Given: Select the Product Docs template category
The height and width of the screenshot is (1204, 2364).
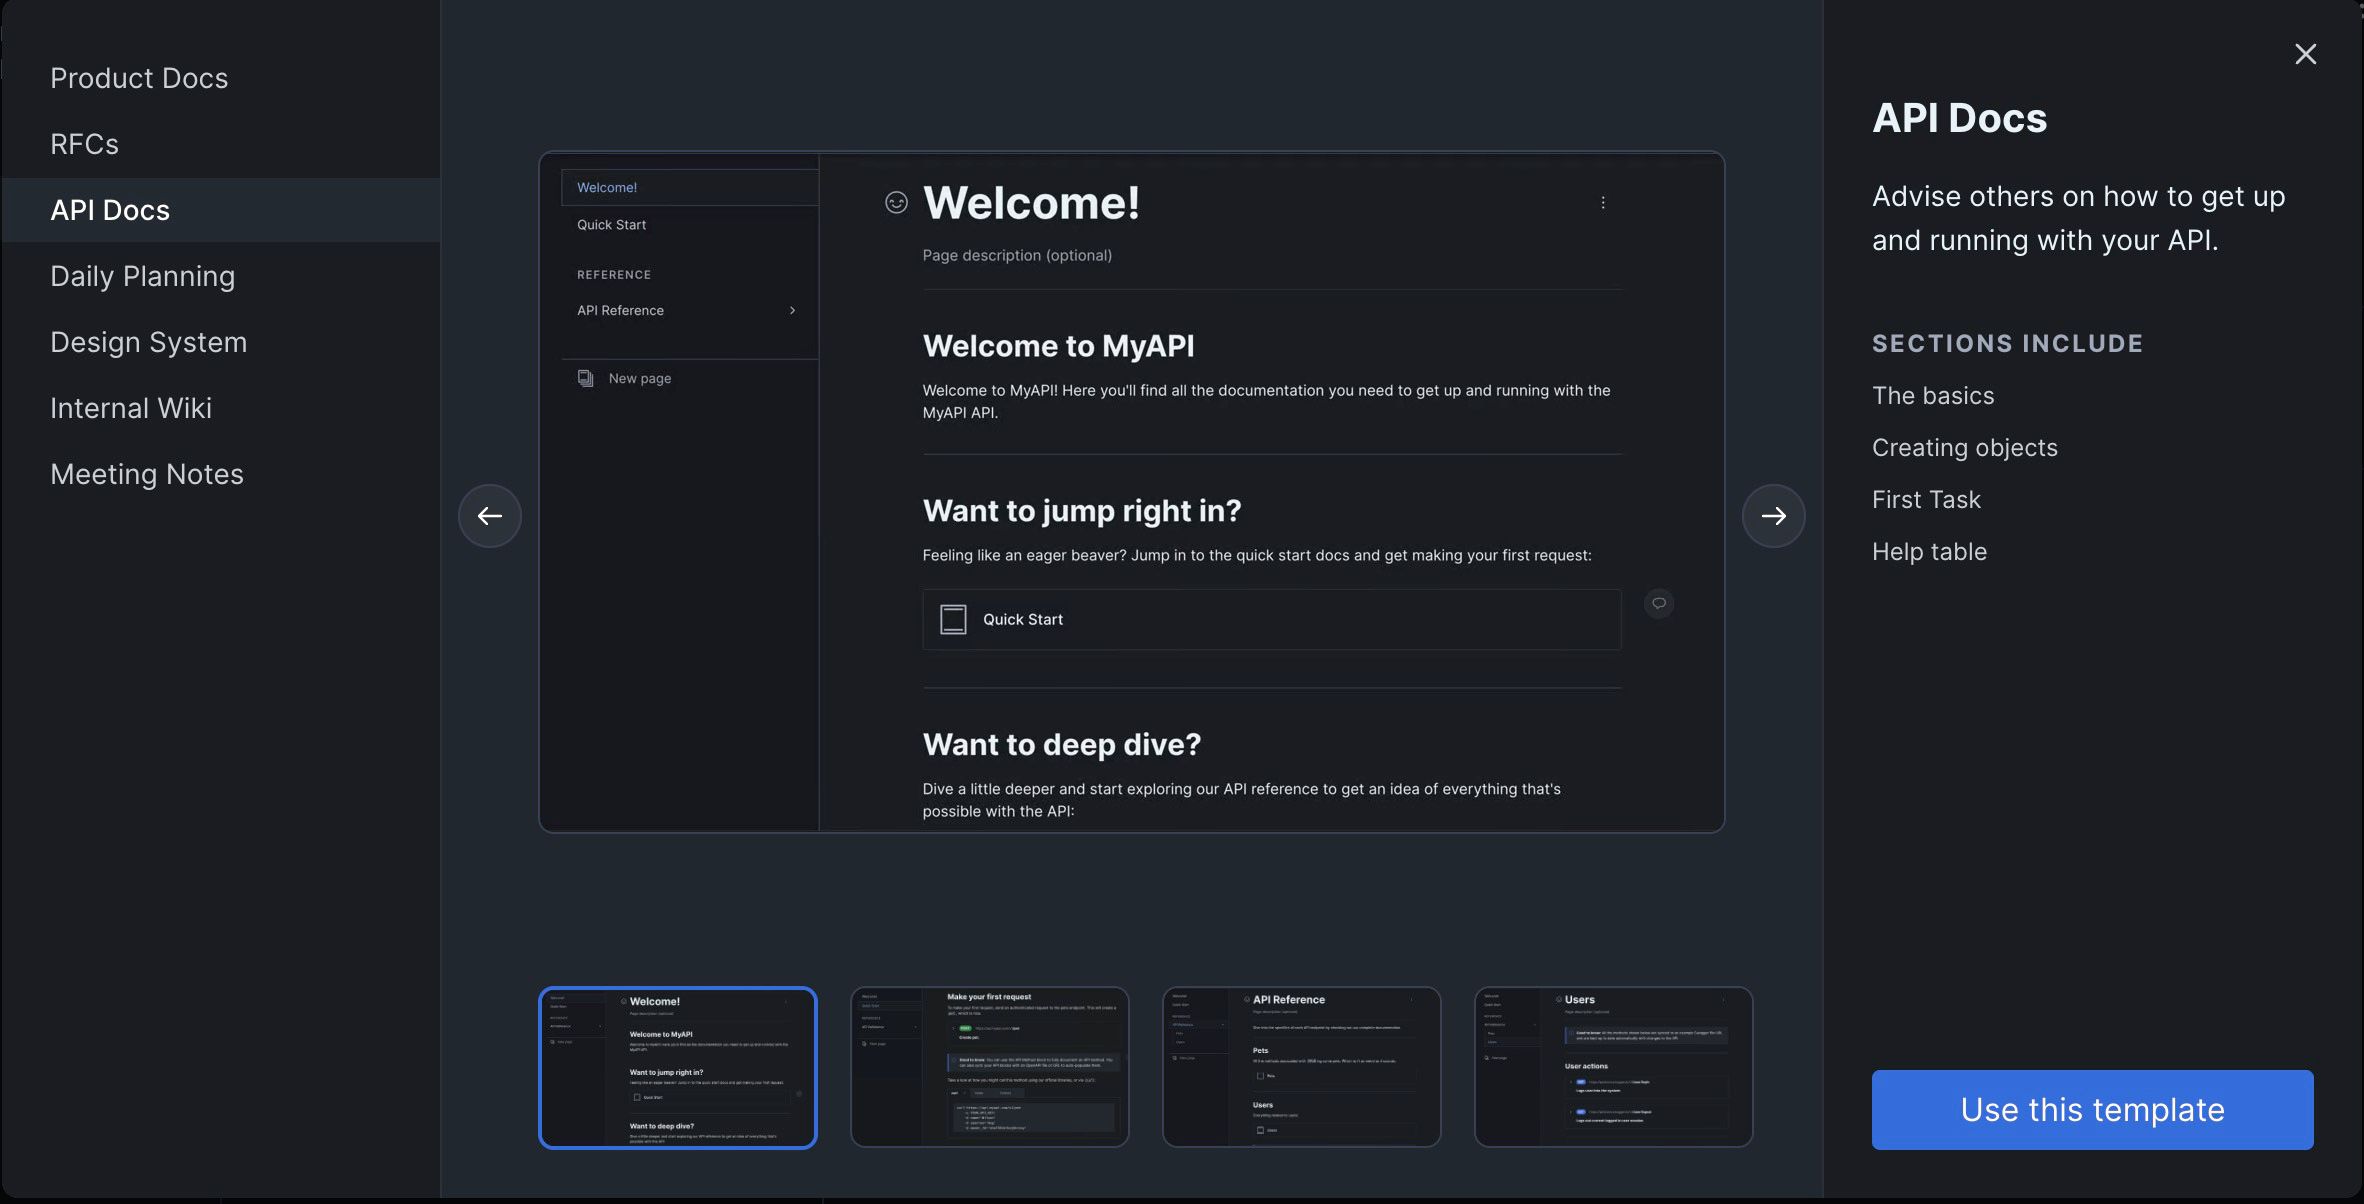Looking at the screenshot, I should pyautogui.click(x=139, y=77).
